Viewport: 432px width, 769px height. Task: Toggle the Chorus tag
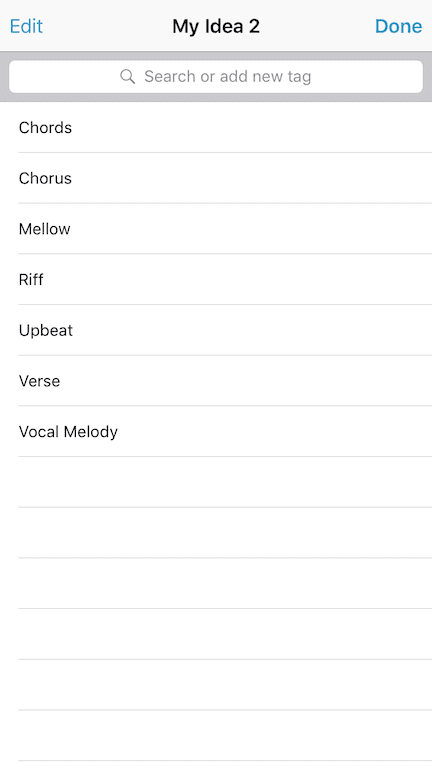pyautogui.click(x=216, y=178)
